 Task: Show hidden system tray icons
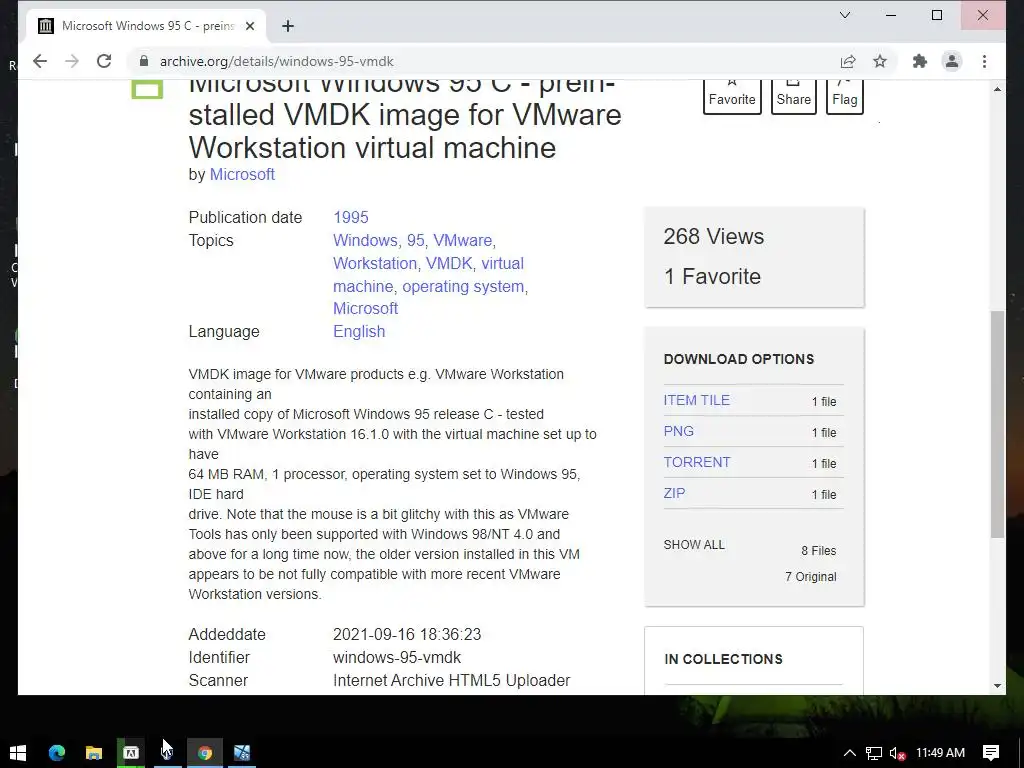pos(849,753)
